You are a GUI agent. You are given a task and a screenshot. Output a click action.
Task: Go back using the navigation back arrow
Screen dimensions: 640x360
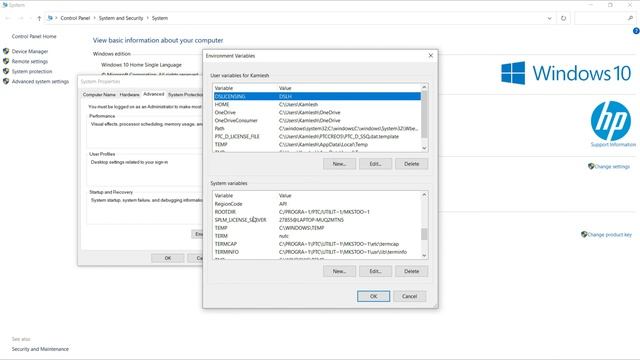tap(8, 18)
